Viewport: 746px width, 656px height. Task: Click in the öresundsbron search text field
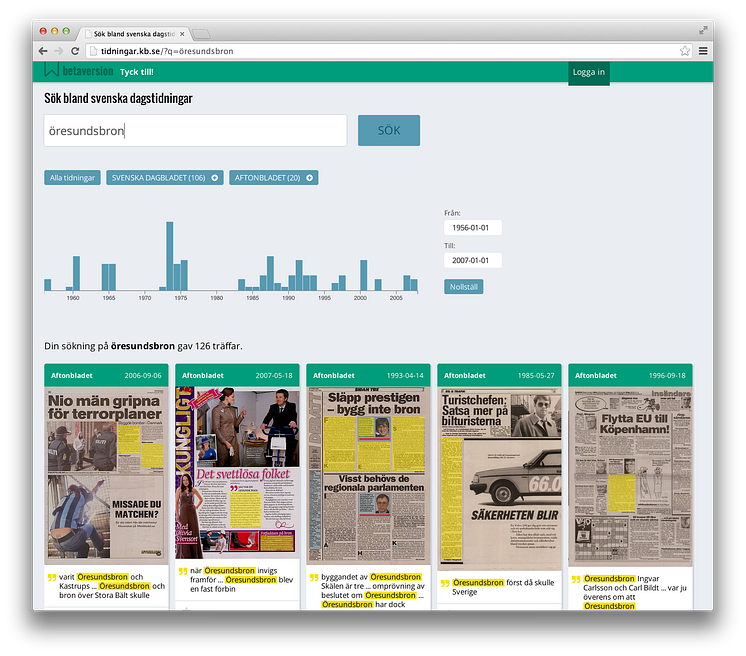[195, 131]
